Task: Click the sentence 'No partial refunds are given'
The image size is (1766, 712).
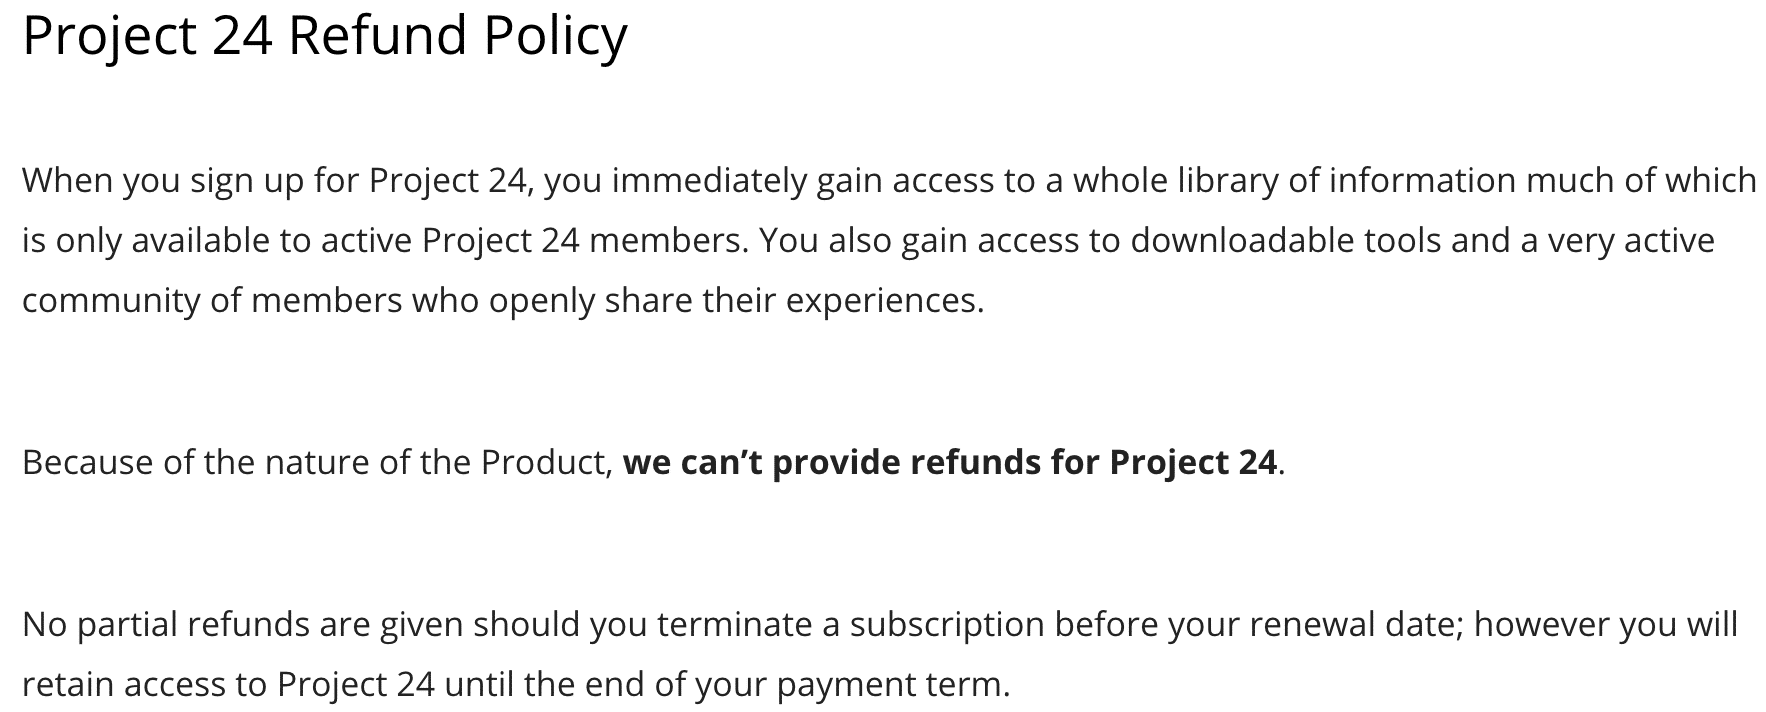Action: [880, 654]
